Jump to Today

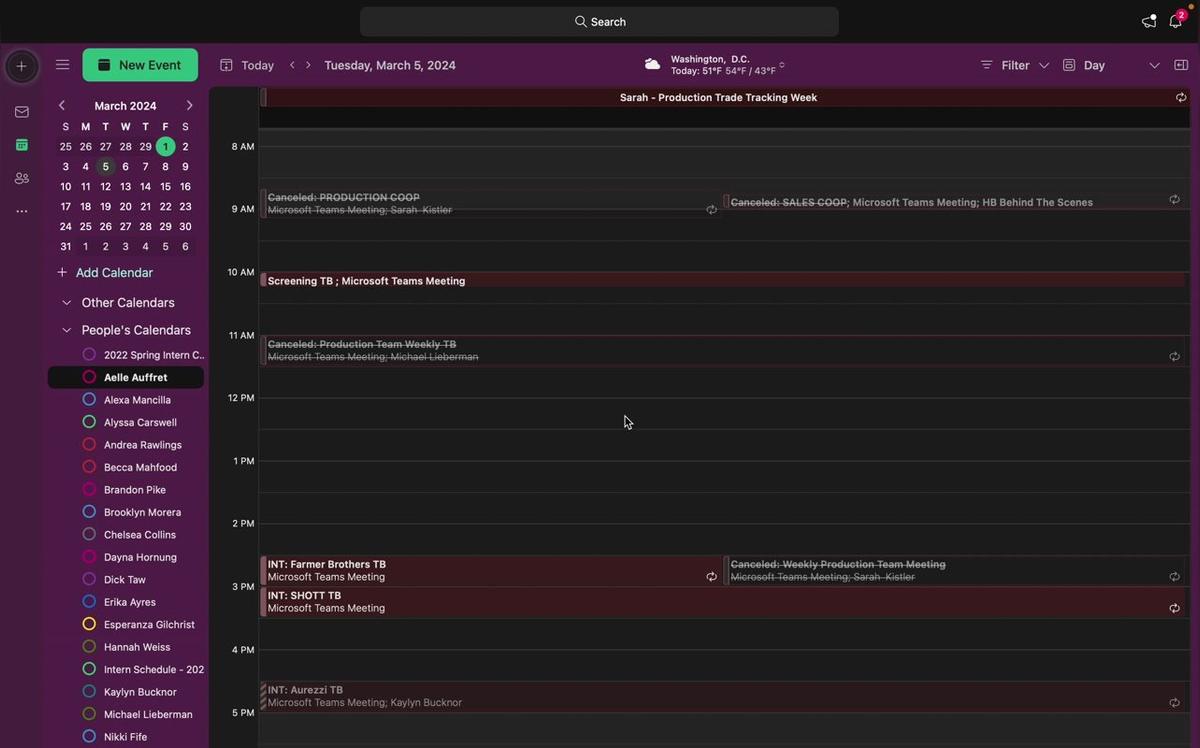coord(247,65)
